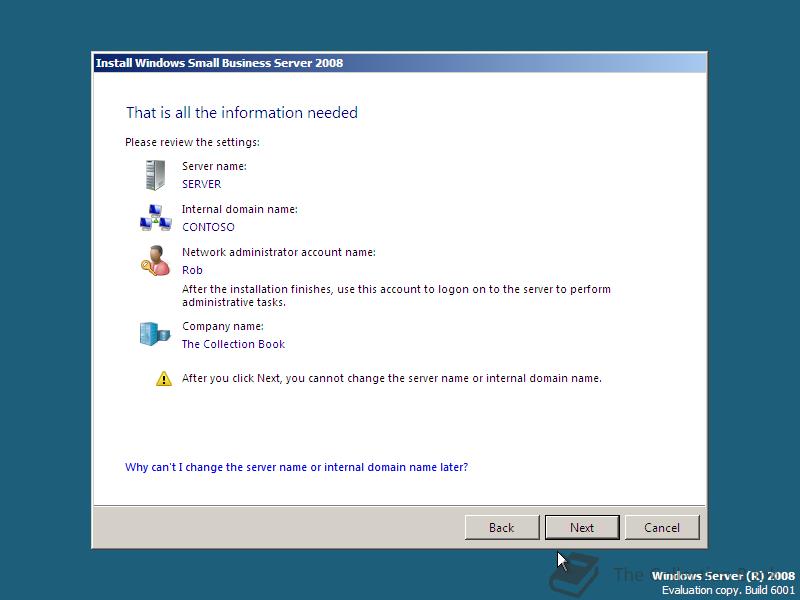This screenshot has width=800, height=600.
Task: Click the heading That is all the information needed
Action: [242, 112]
